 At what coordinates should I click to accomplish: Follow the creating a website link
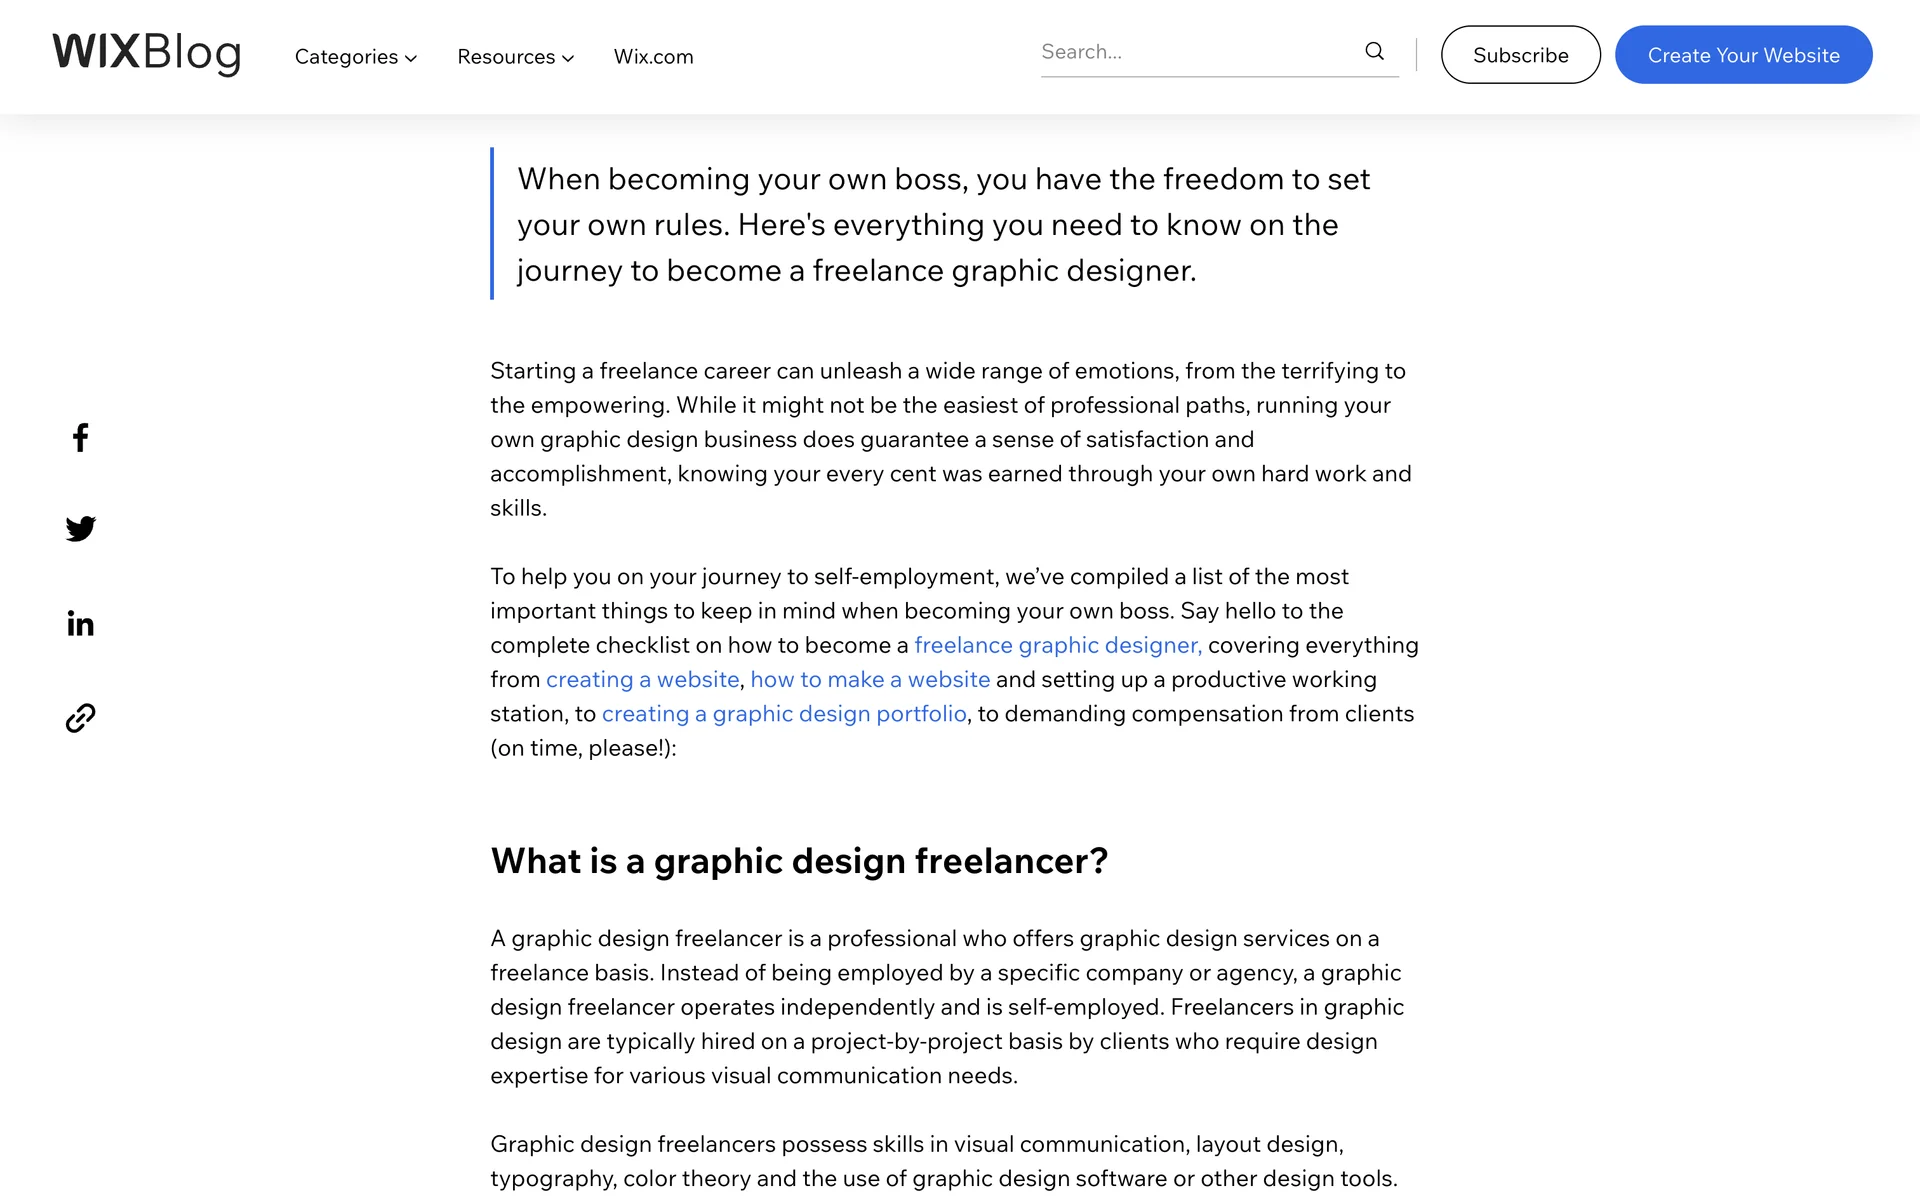[642, 679]
